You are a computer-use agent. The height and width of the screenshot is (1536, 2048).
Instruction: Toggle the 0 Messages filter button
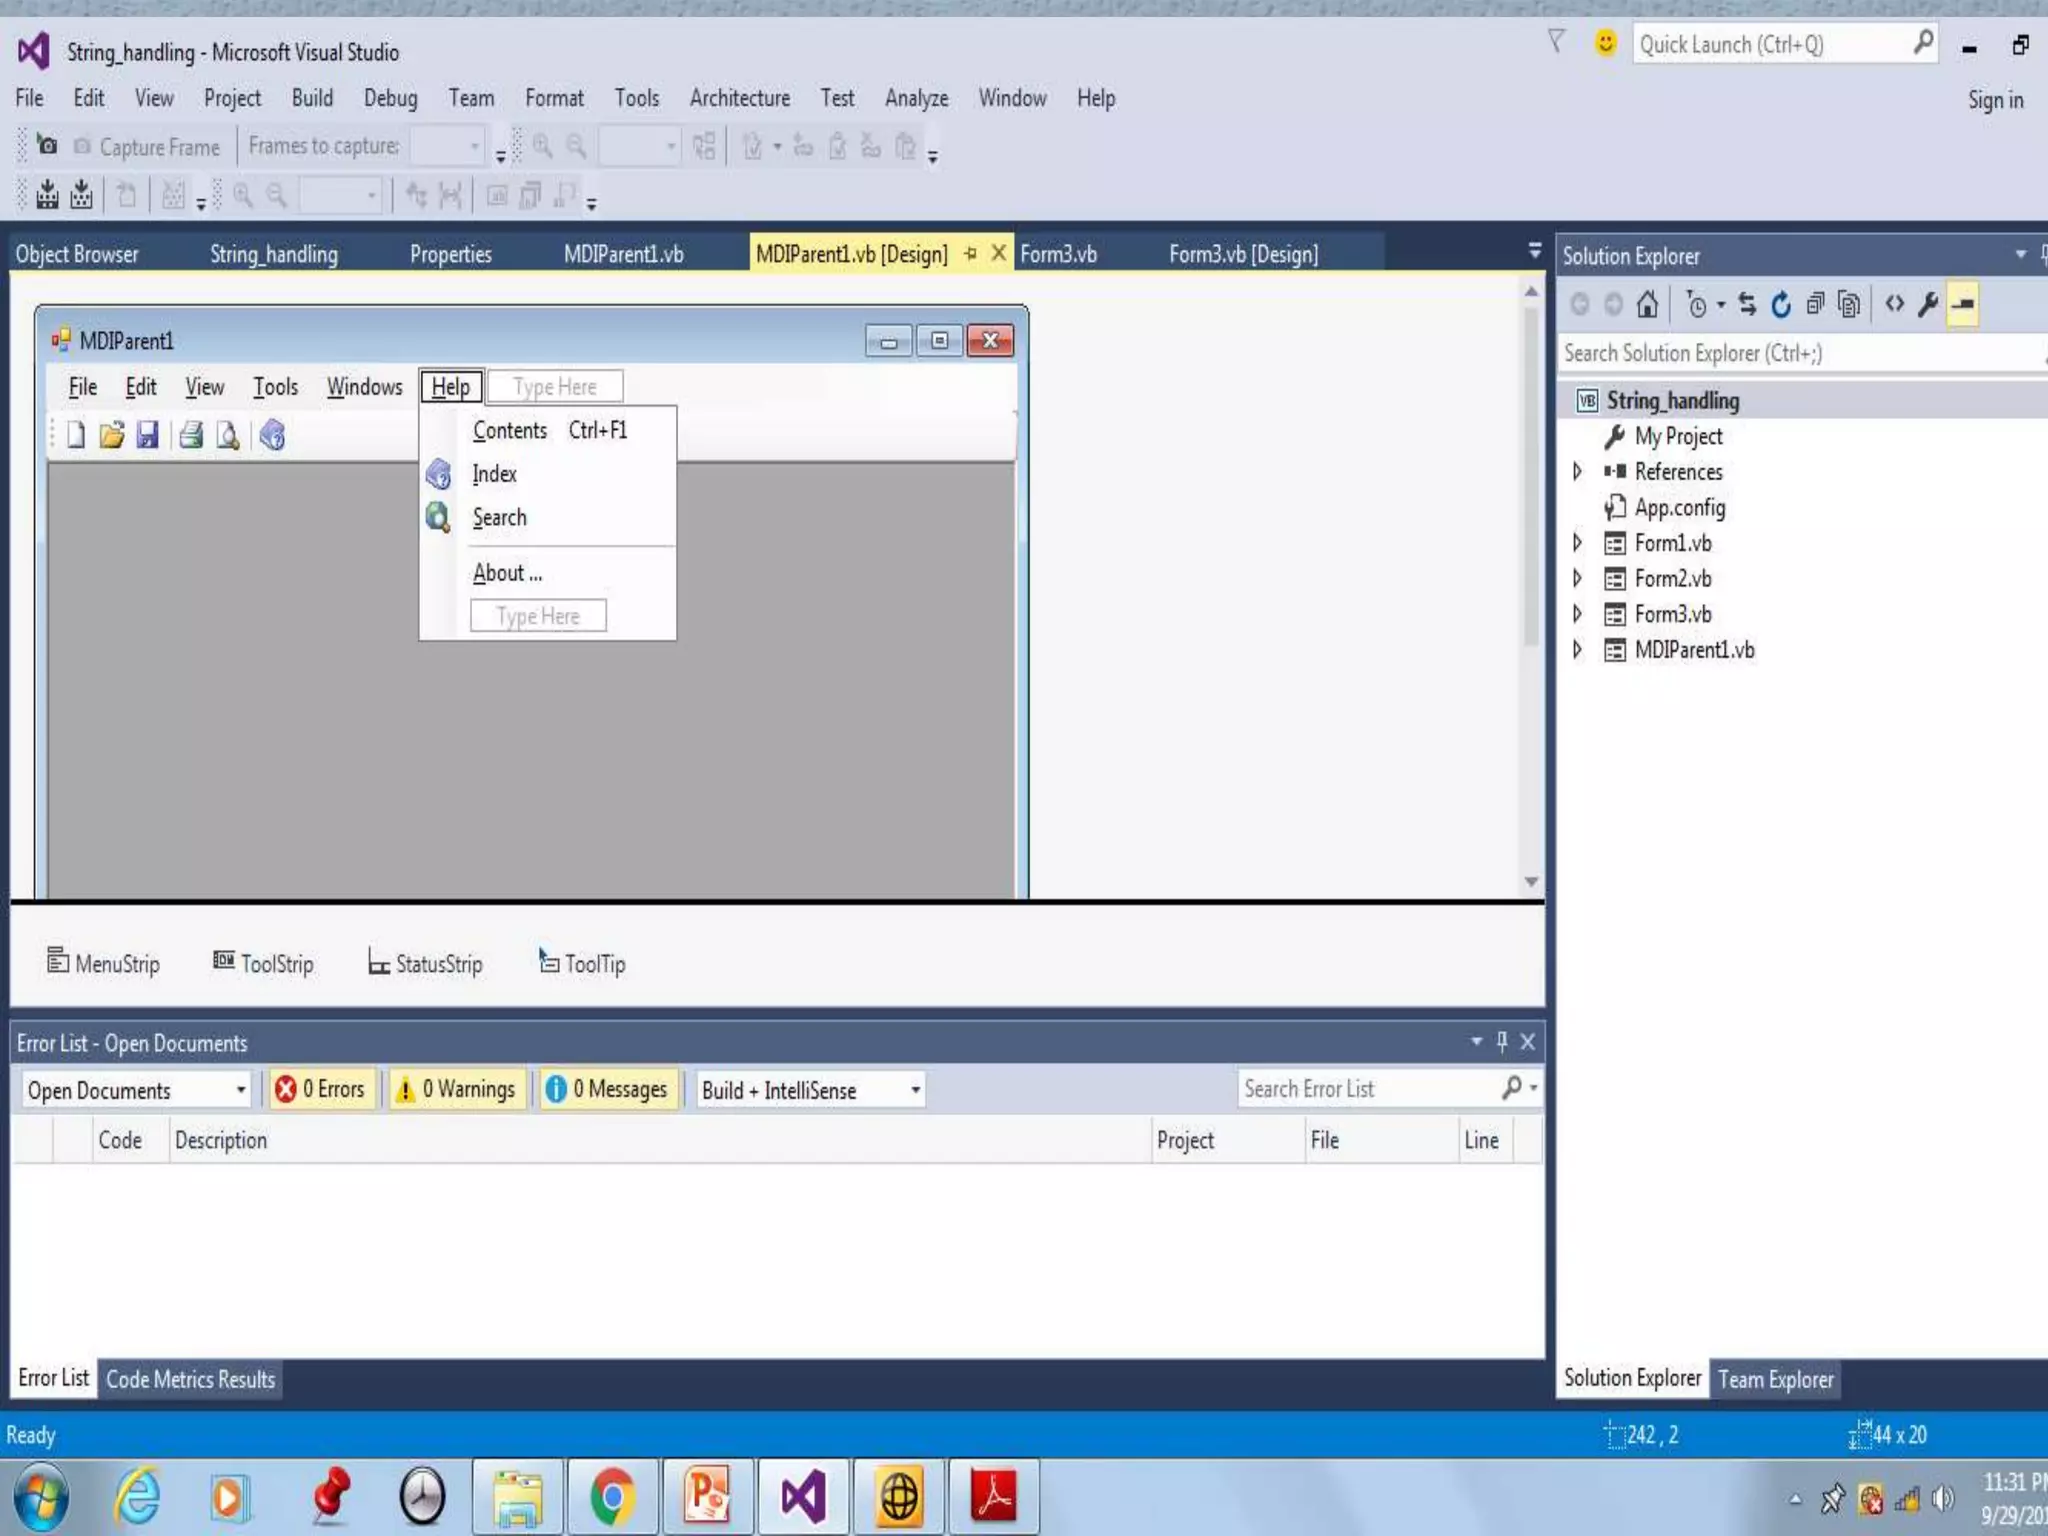coord(608,1089)
